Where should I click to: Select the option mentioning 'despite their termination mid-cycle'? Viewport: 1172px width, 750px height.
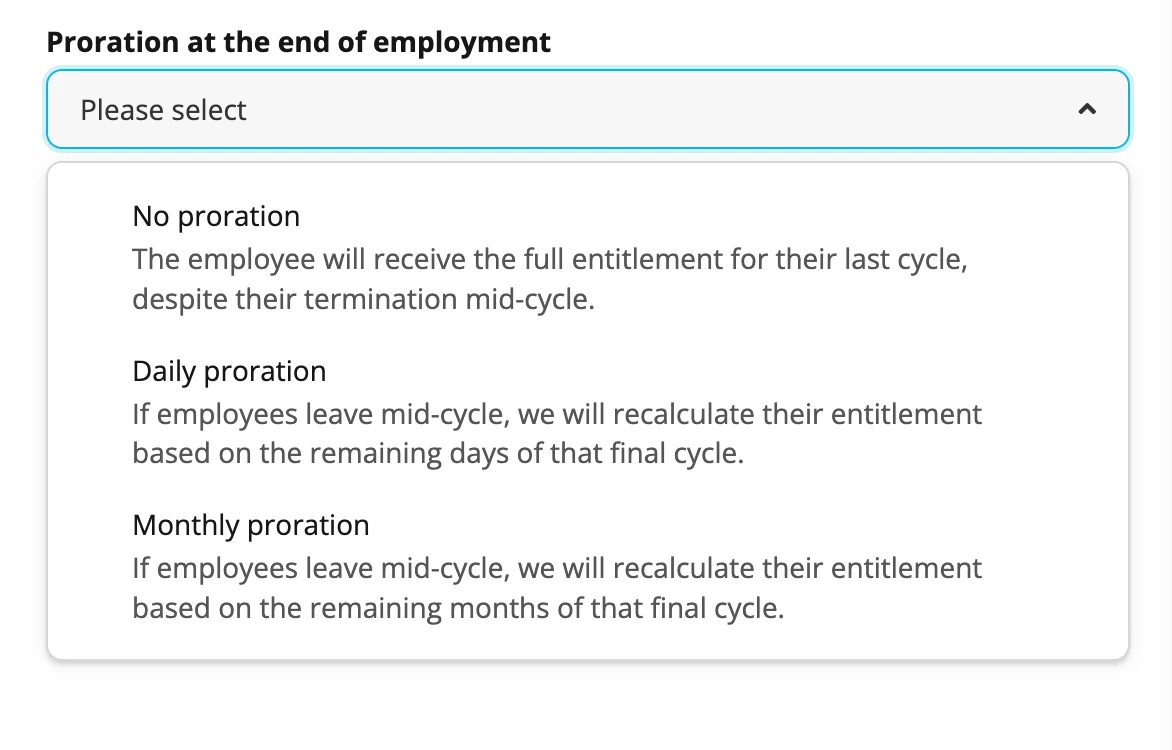pyautogui.click(x=587, y=257)
